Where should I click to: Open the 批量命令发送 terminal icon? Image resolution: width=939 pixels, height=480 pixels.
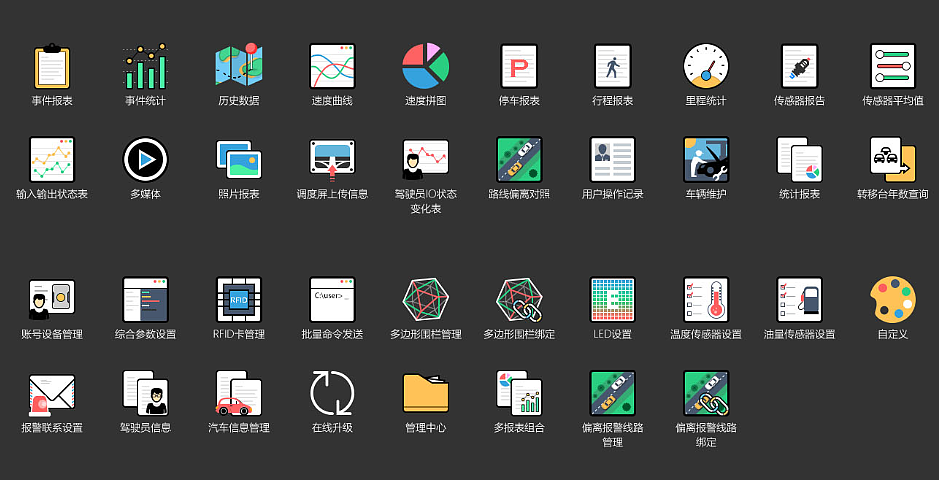click(x=332, y=299)
